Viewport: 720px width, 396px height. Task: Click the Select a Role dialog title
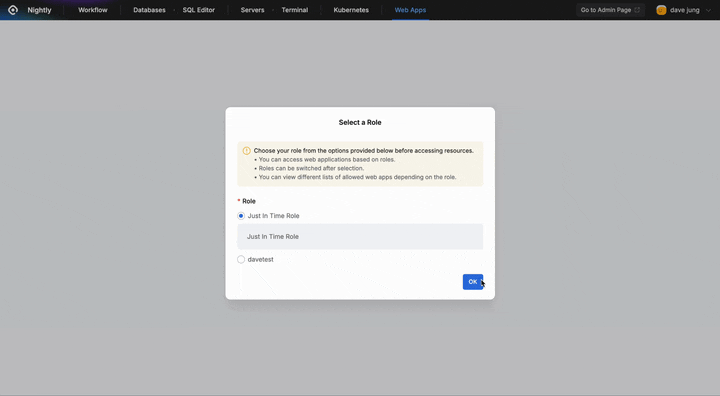point(360,122)
